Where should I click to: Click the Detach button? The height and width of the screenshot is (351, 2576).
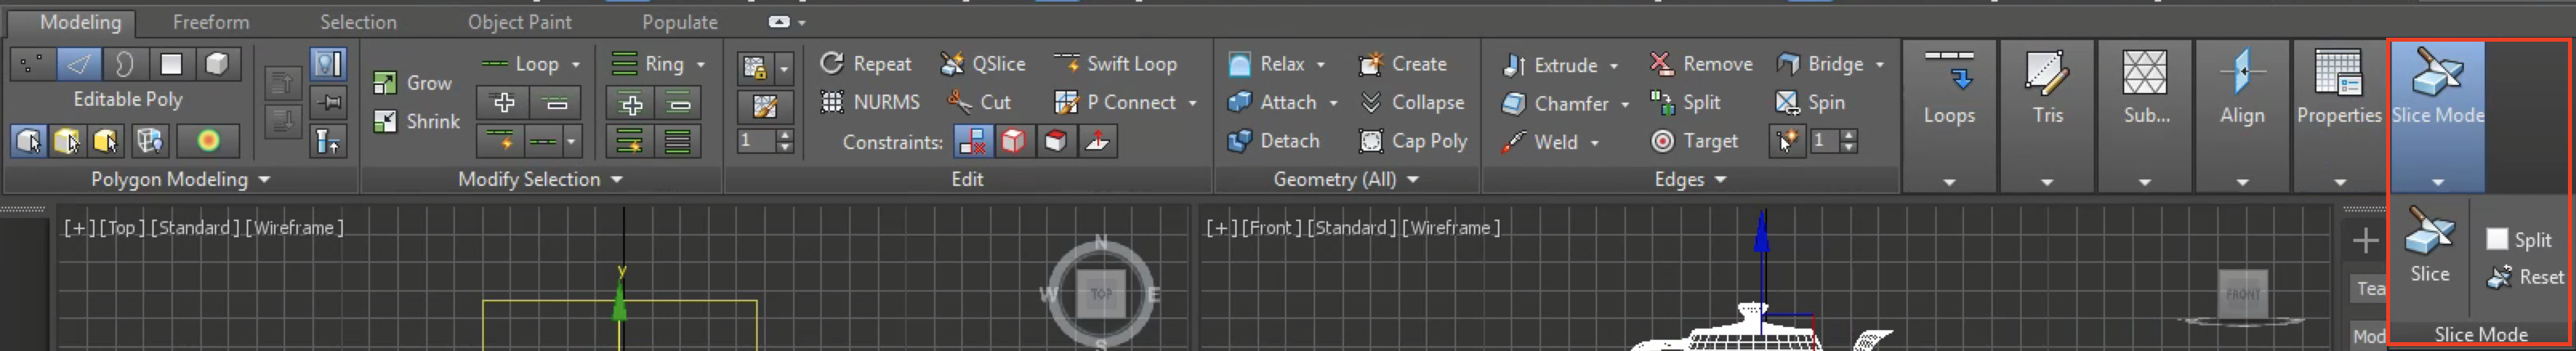(1273, 141)
